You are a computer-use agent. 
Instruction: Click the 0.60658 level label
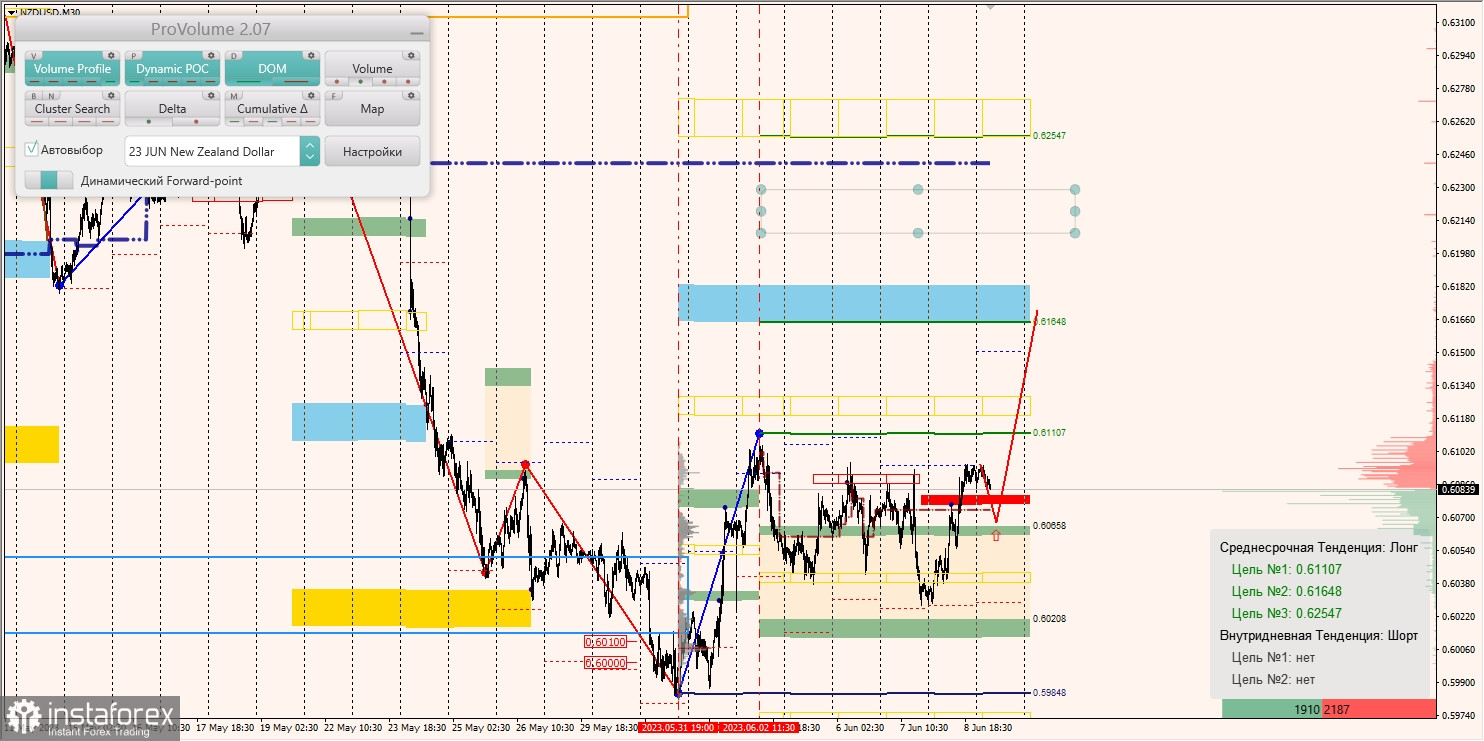point(1049,525)
